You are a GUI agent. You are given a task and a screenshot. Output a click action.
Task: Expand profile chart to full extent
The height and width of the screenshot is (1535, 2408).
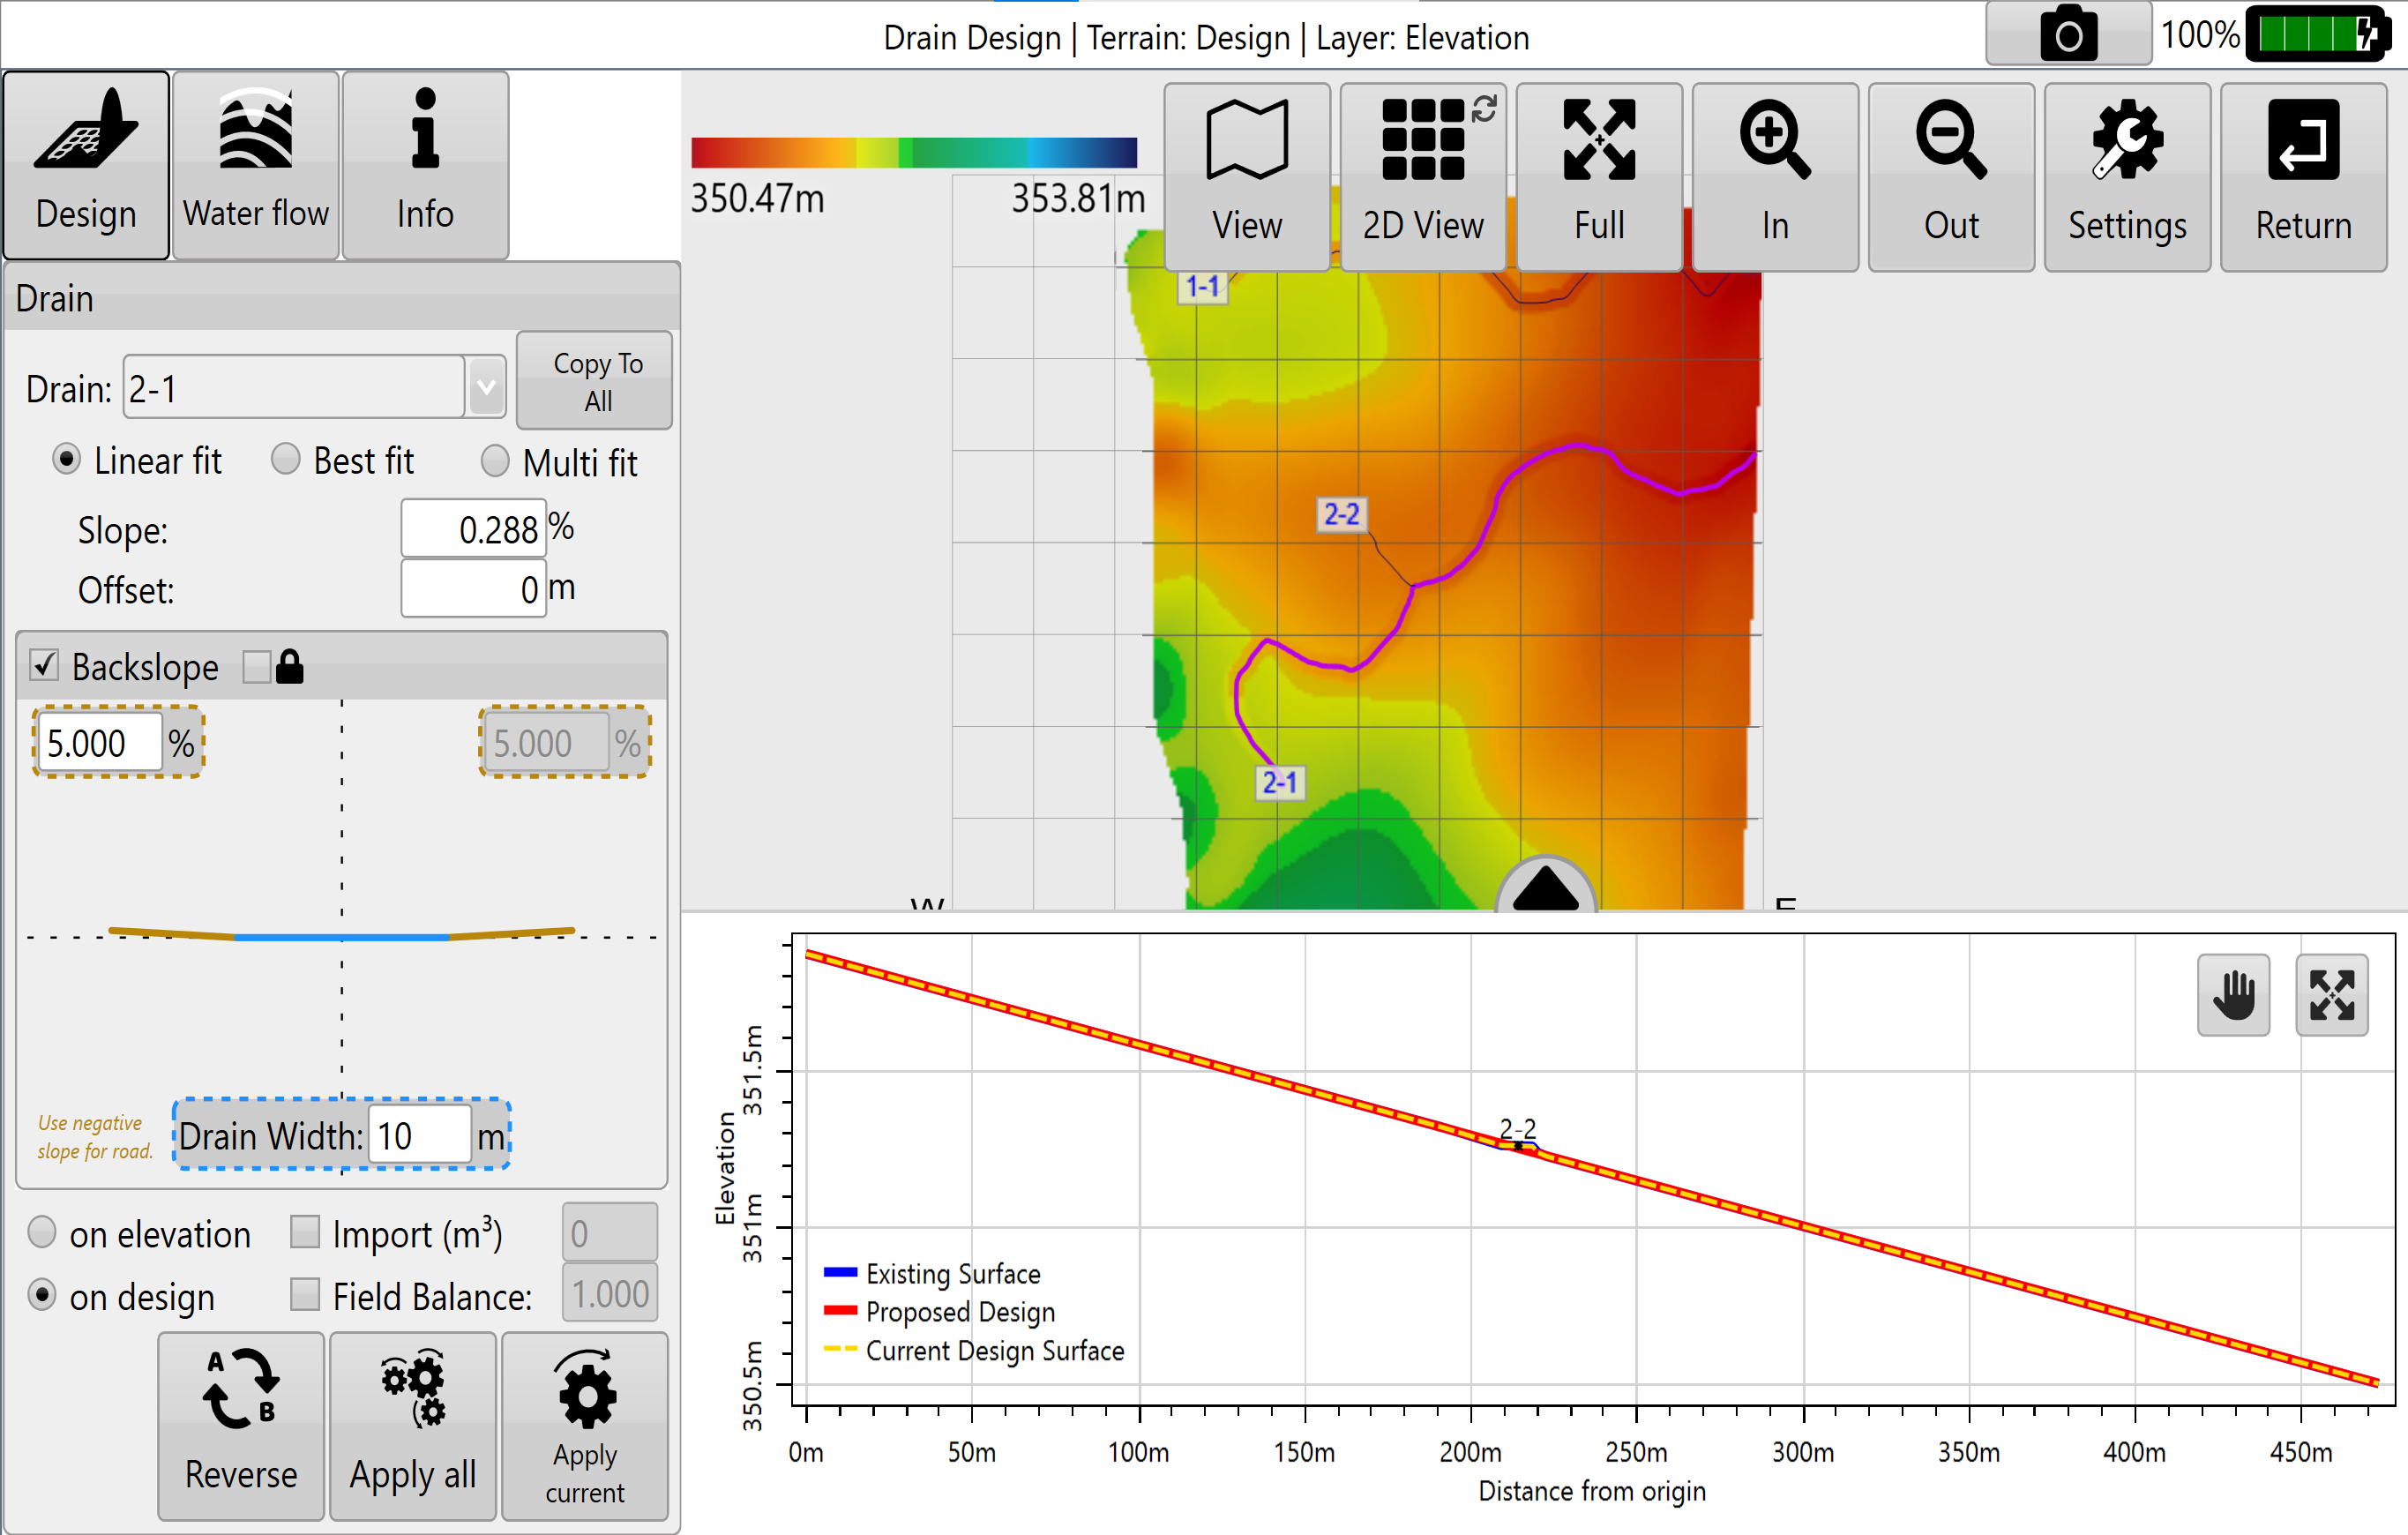click(x=2331, y=995)
